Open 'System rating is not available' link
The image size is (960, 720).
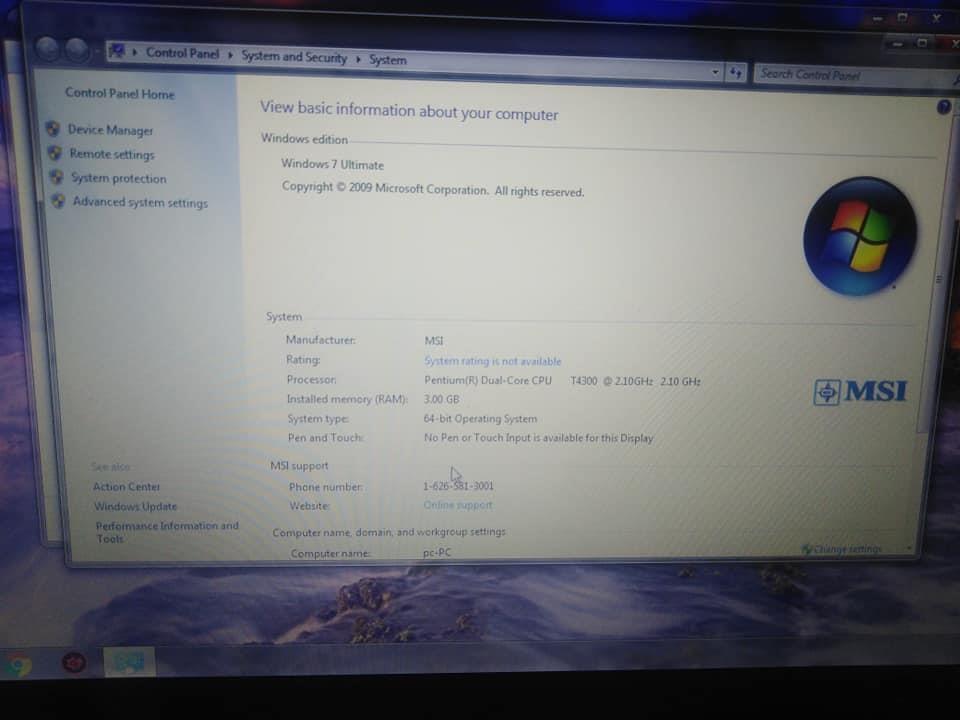[x=492, y=361]
